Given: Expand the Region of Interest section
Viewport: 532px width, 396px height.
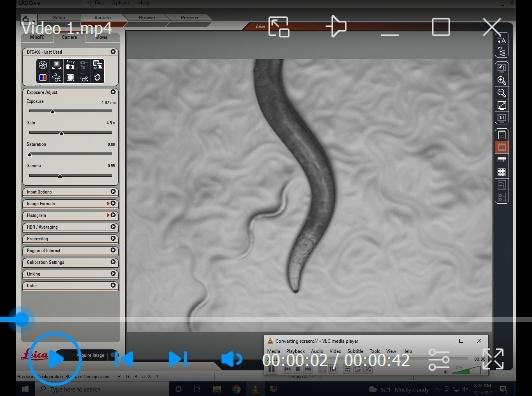Looking at the screenshot, I should (113, 250).
